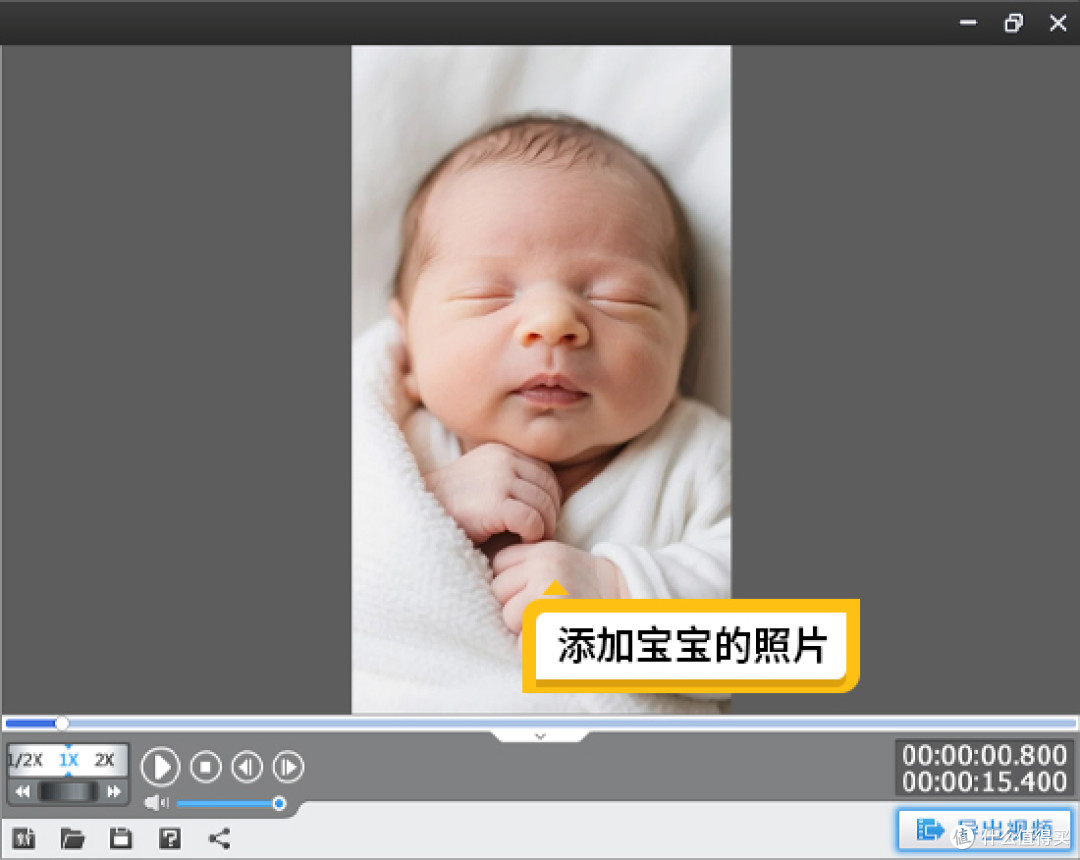Screen dimensions: 1080x860
Task: Open help with question mark icon
Action: pos(169,839)
